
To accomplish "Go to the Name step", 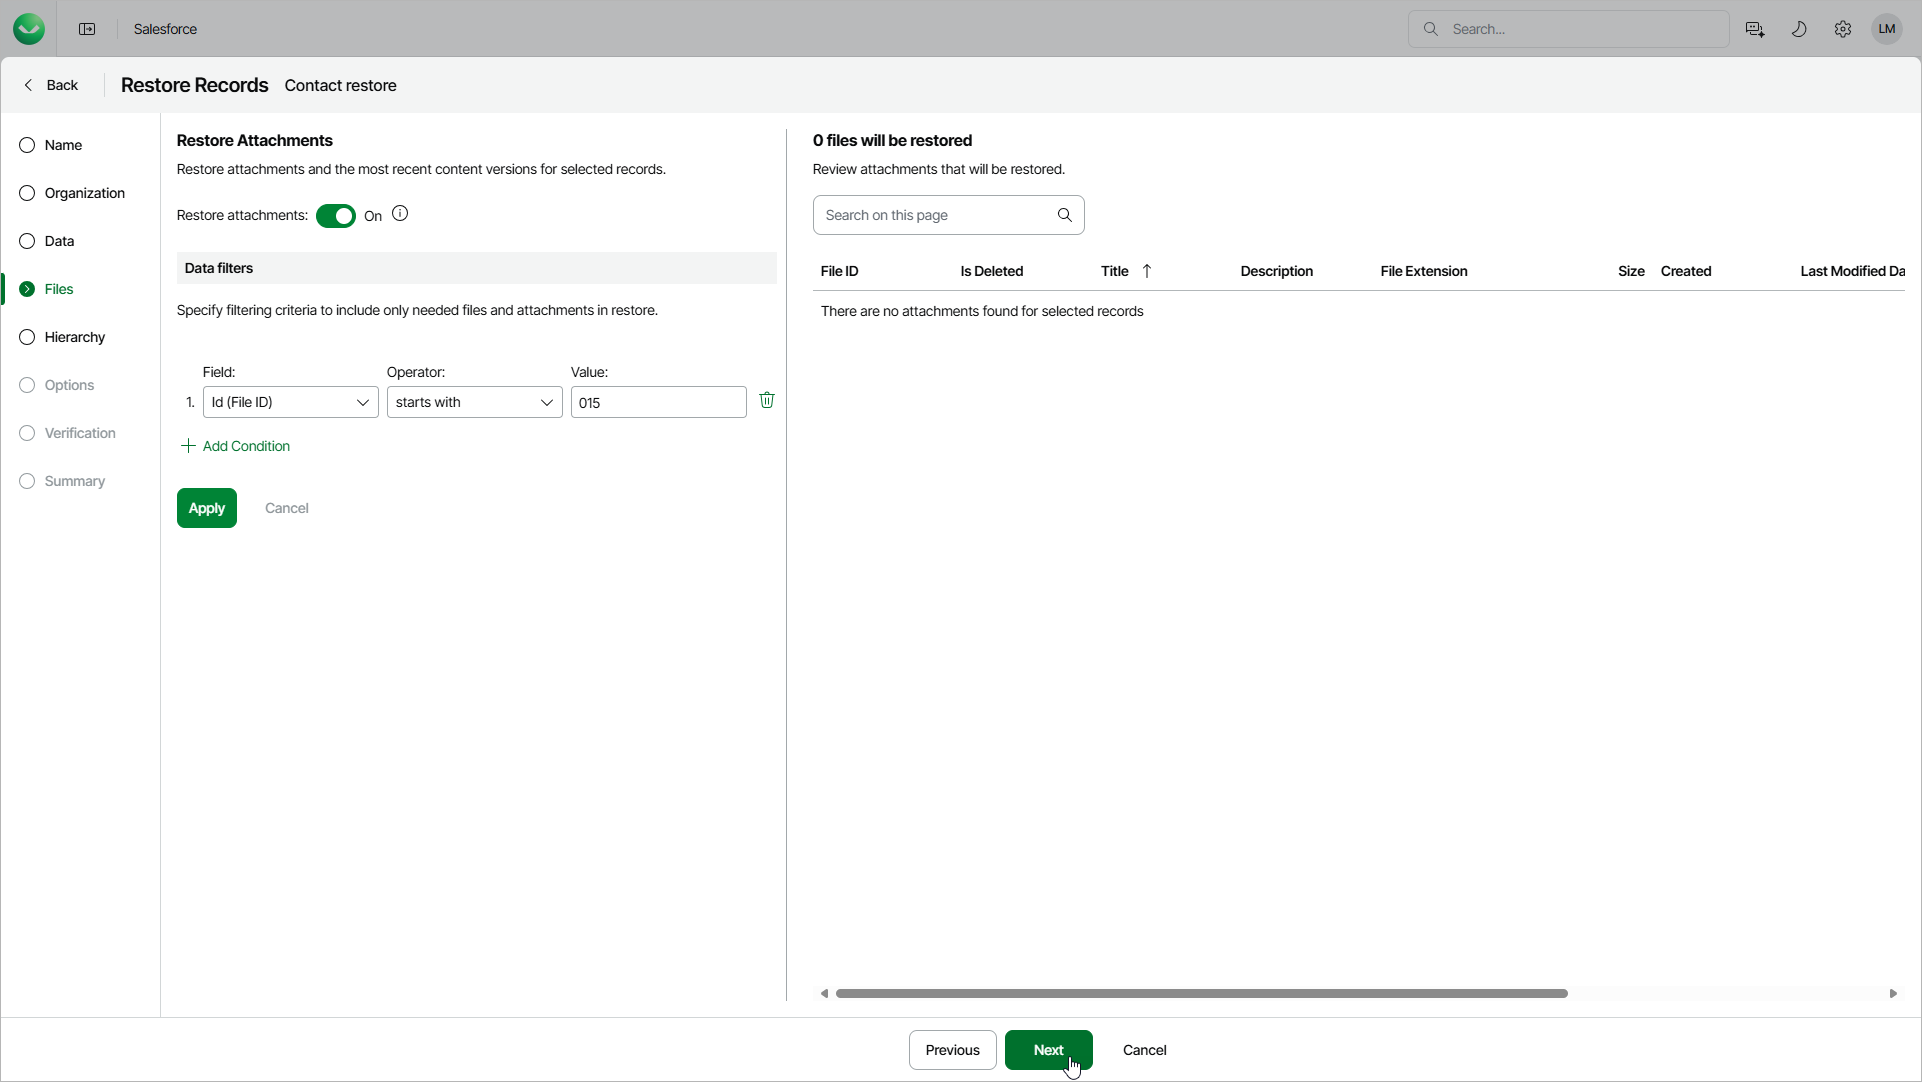I will [x=63, y=145].
